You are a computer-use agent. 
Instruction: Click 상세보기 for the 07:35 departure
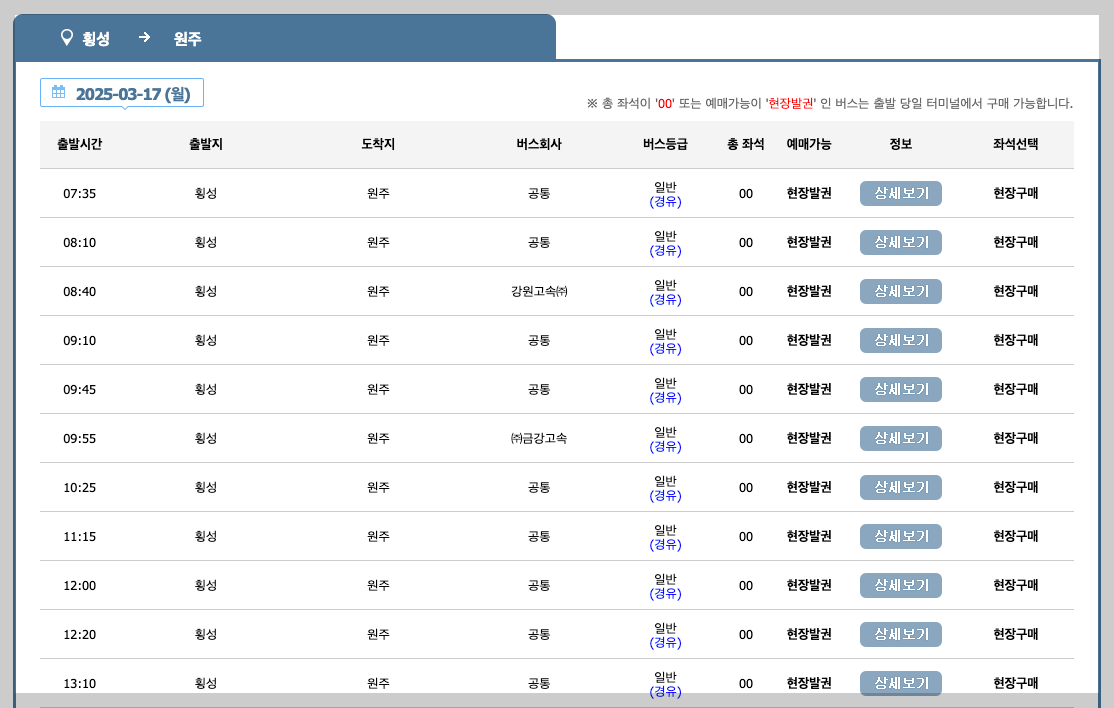tap(900, 193)
